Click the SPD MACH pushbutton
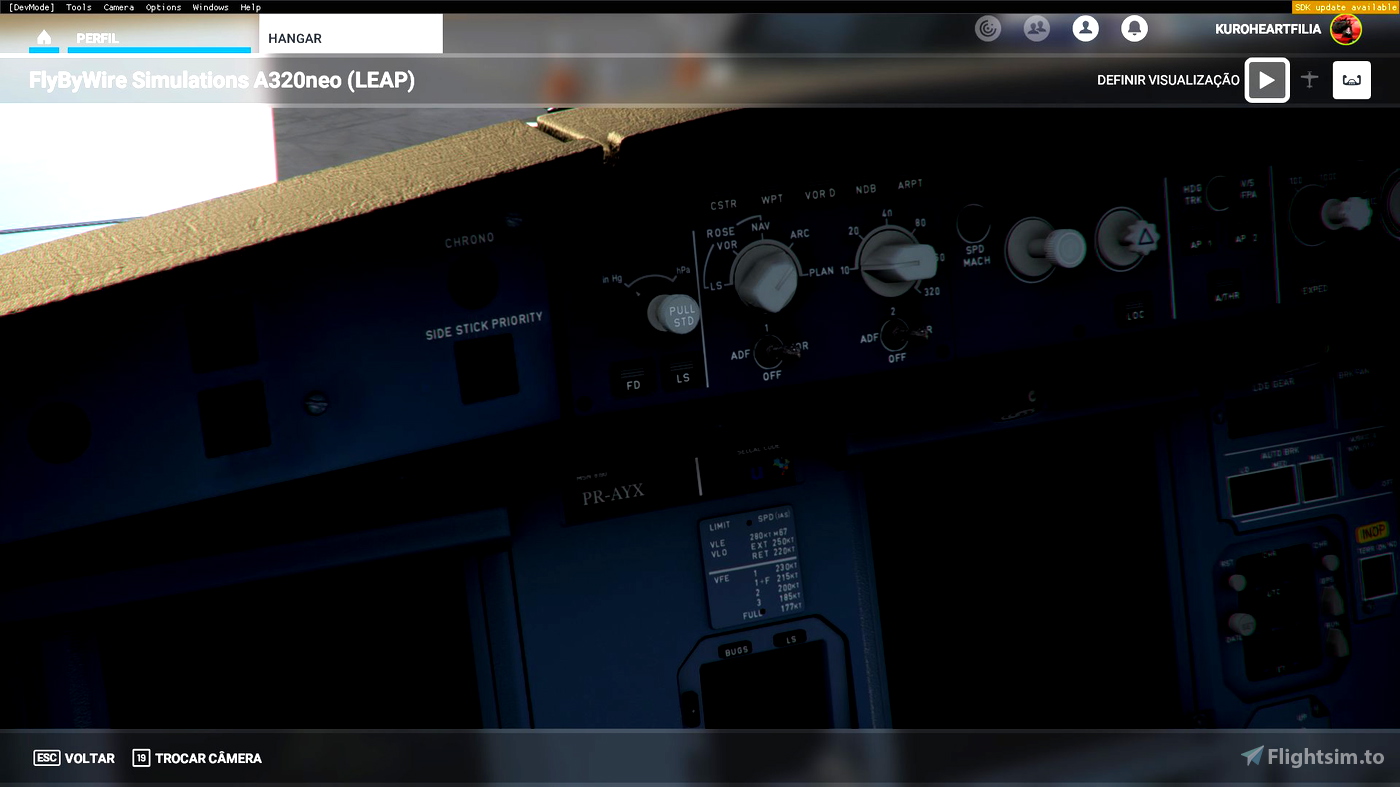Viewport: 1400px width, 787px height. coord(974,224)
